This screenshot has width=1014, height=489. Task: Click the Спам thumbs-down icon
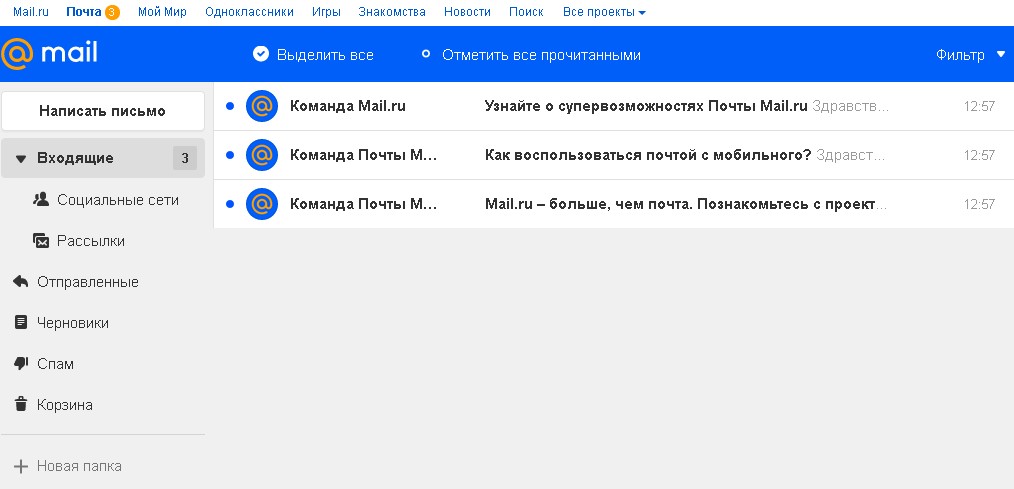pyautogui.click(x=21, y=364)
